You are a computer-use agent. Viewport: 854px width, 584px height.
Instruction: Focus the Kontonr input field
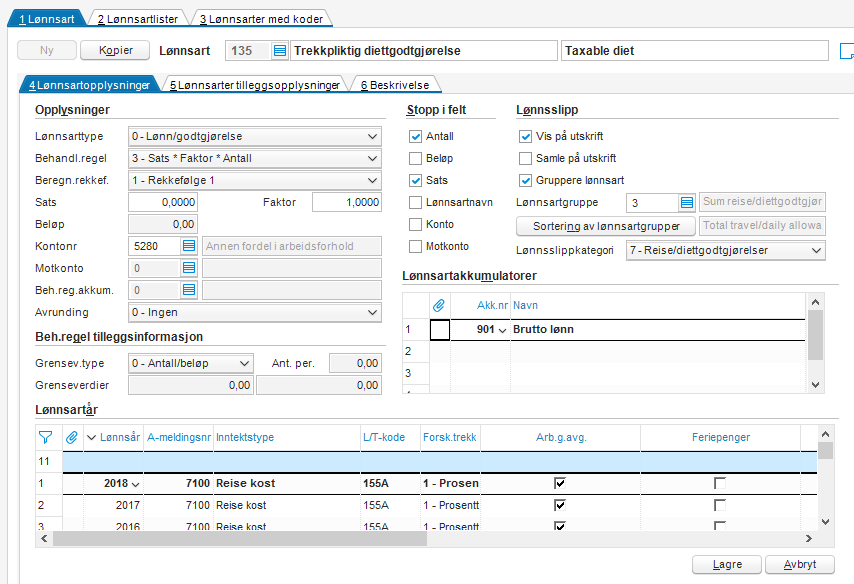154,246
